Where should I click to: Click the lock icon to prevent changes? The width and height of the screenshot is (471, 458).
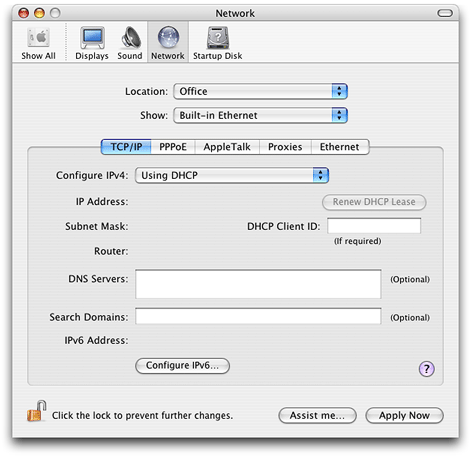tap(36, 411)
